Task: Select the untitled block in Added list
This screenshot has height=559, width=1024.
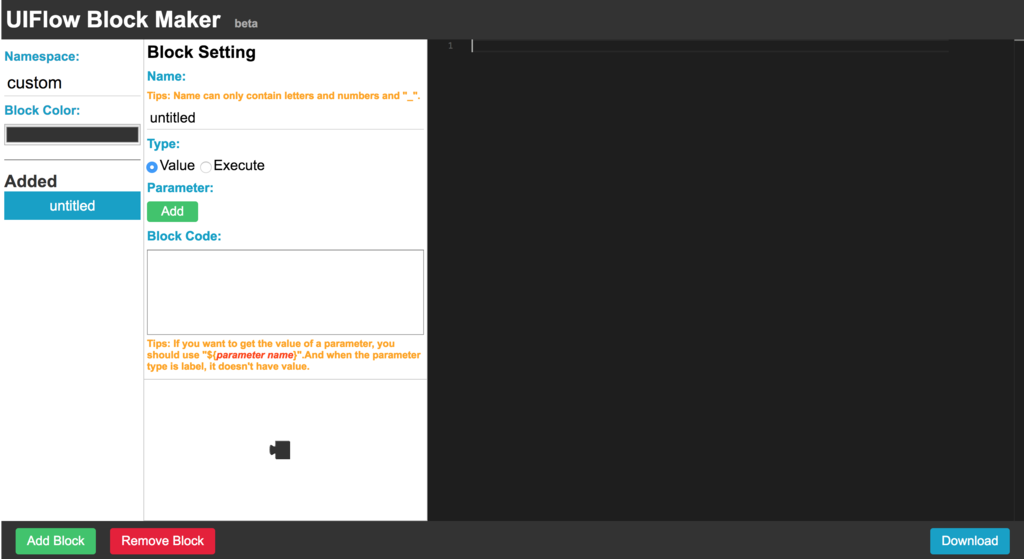Action: click(72, 206)
